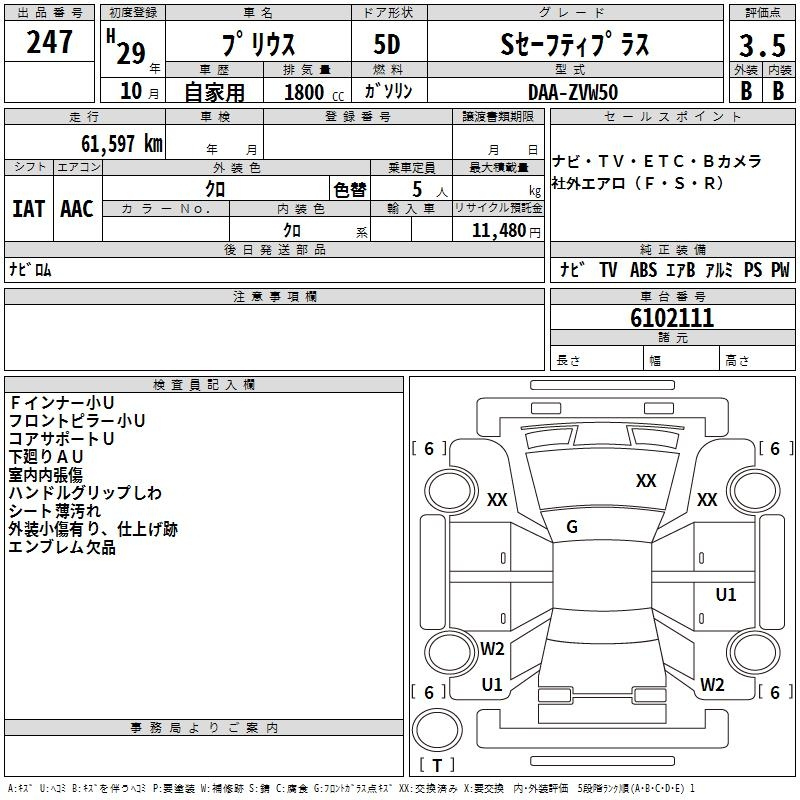Click vehicle history 自家用
The image size is (800, 800).
point(214,92)
